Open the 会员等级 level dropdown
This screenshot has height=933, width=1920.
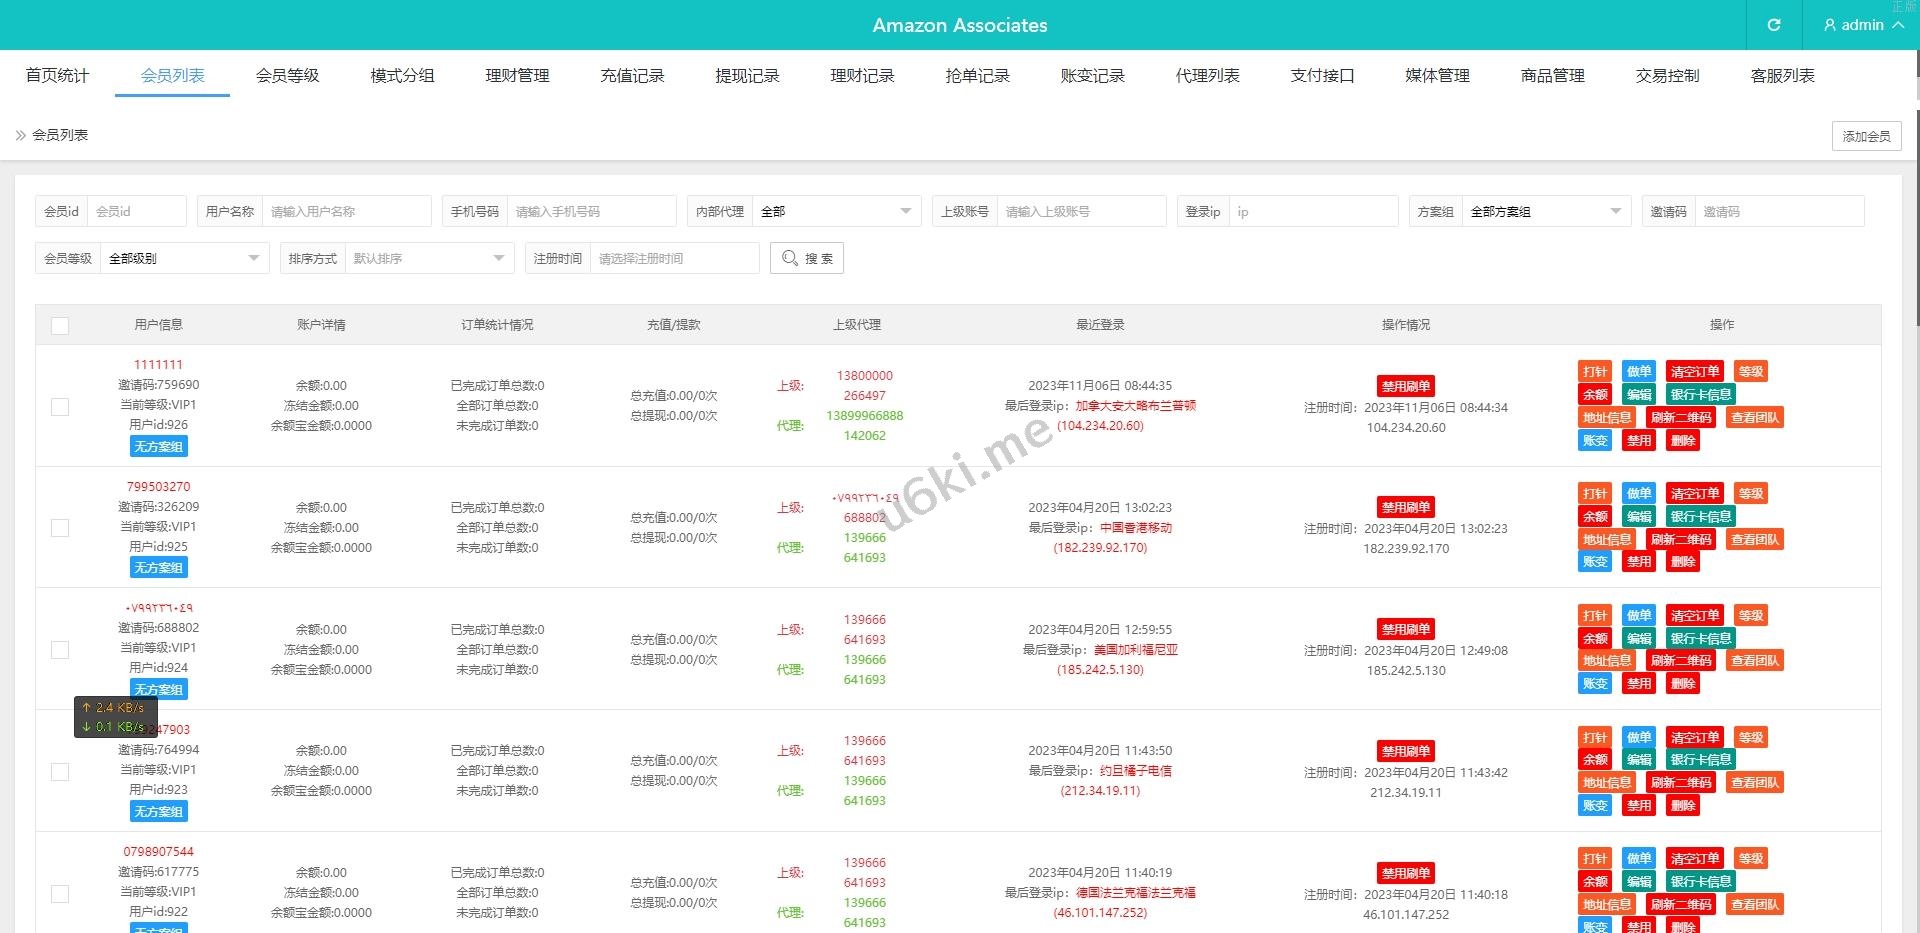[x=184, y=259]
